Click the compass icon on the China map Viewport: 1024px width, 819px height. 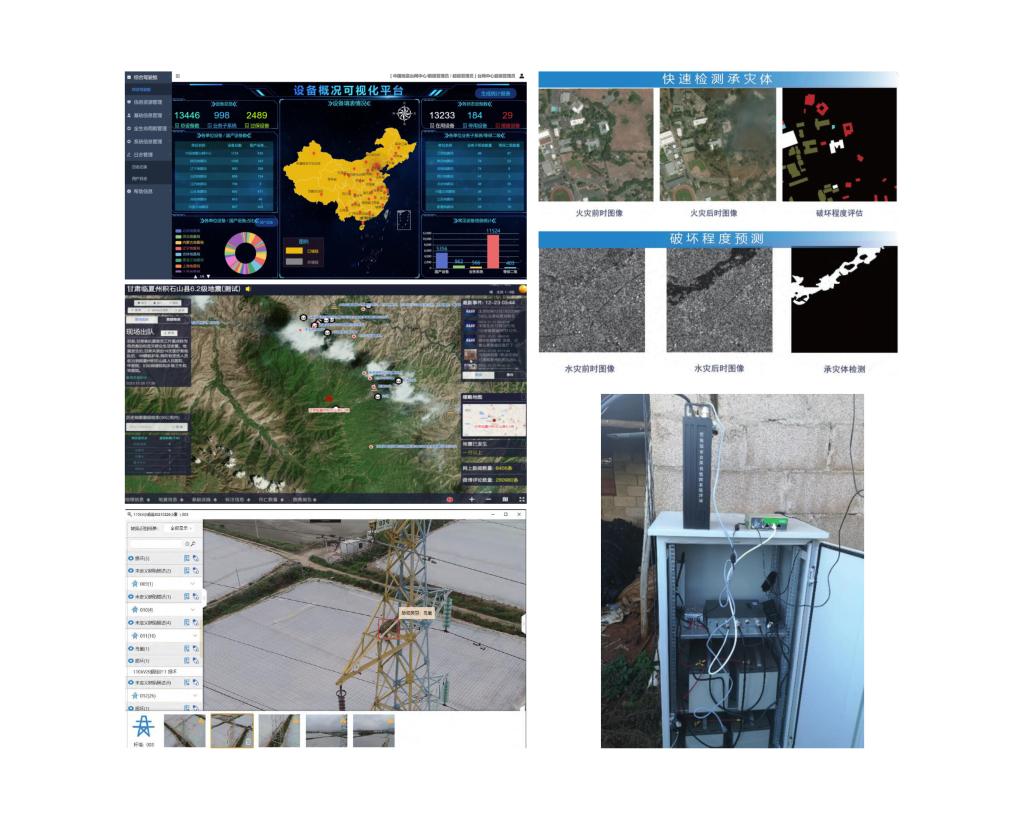tap(404, 114)
